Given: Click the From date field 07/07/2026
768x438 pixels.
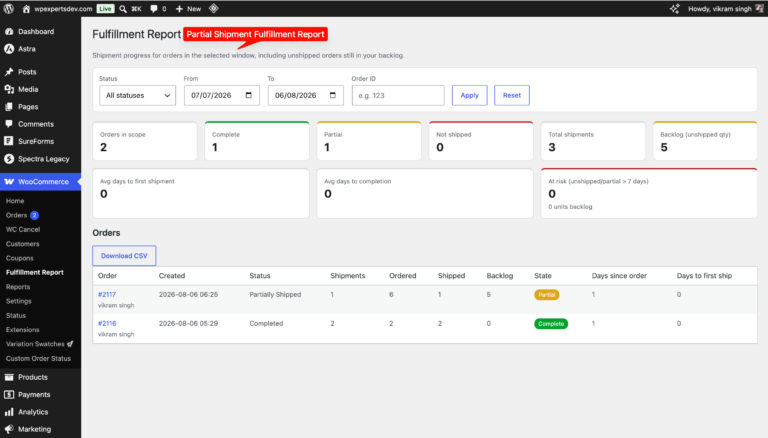Looking at the screenshot, I should [221, 95].
